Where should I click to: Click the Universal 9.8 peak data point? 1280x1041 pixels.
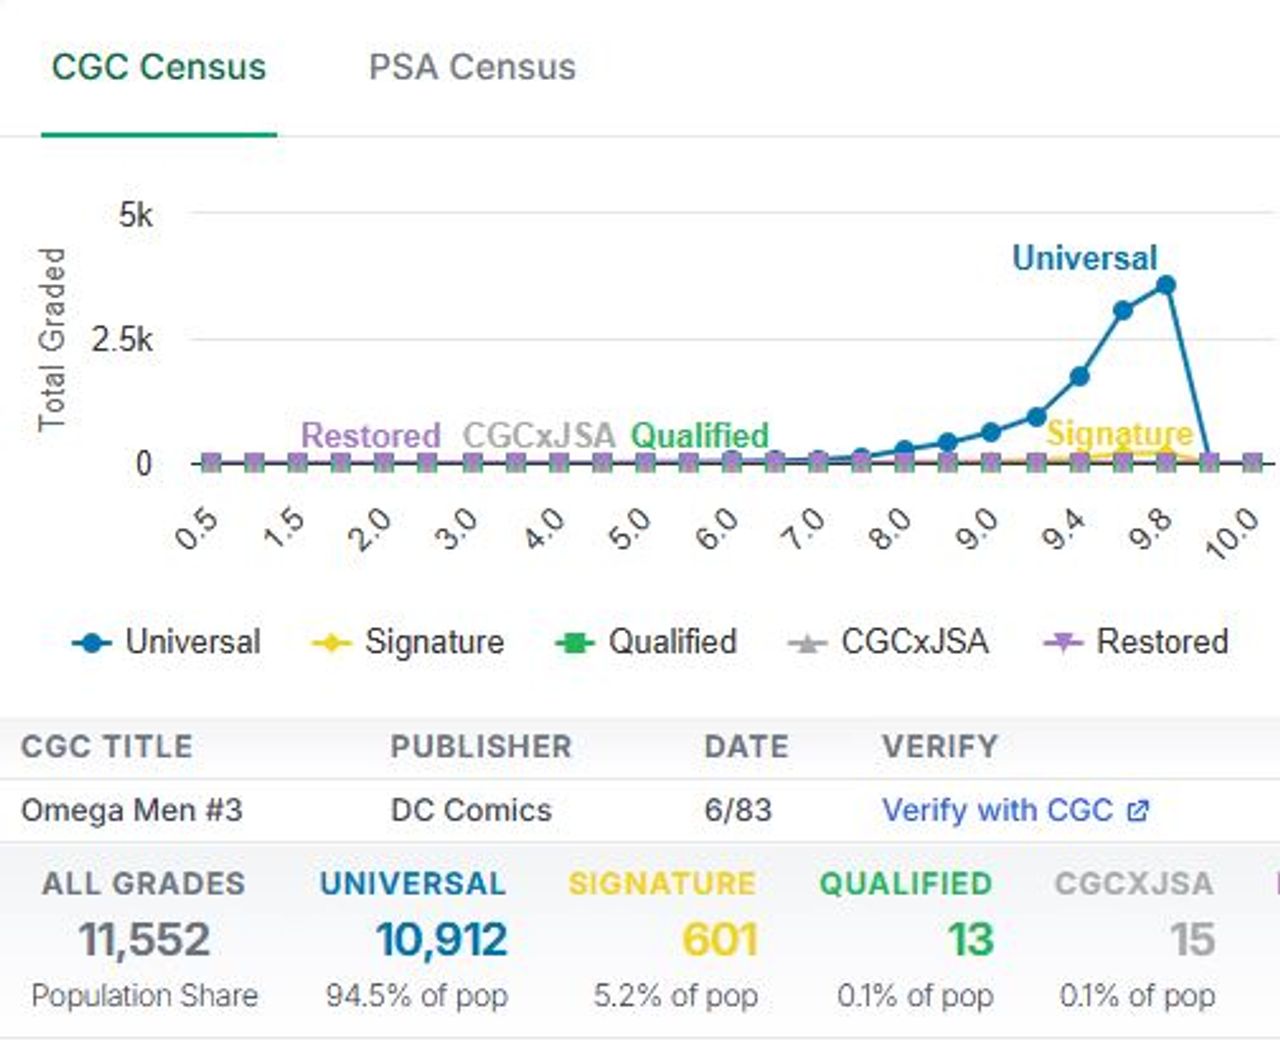[x=1166, y=286]
